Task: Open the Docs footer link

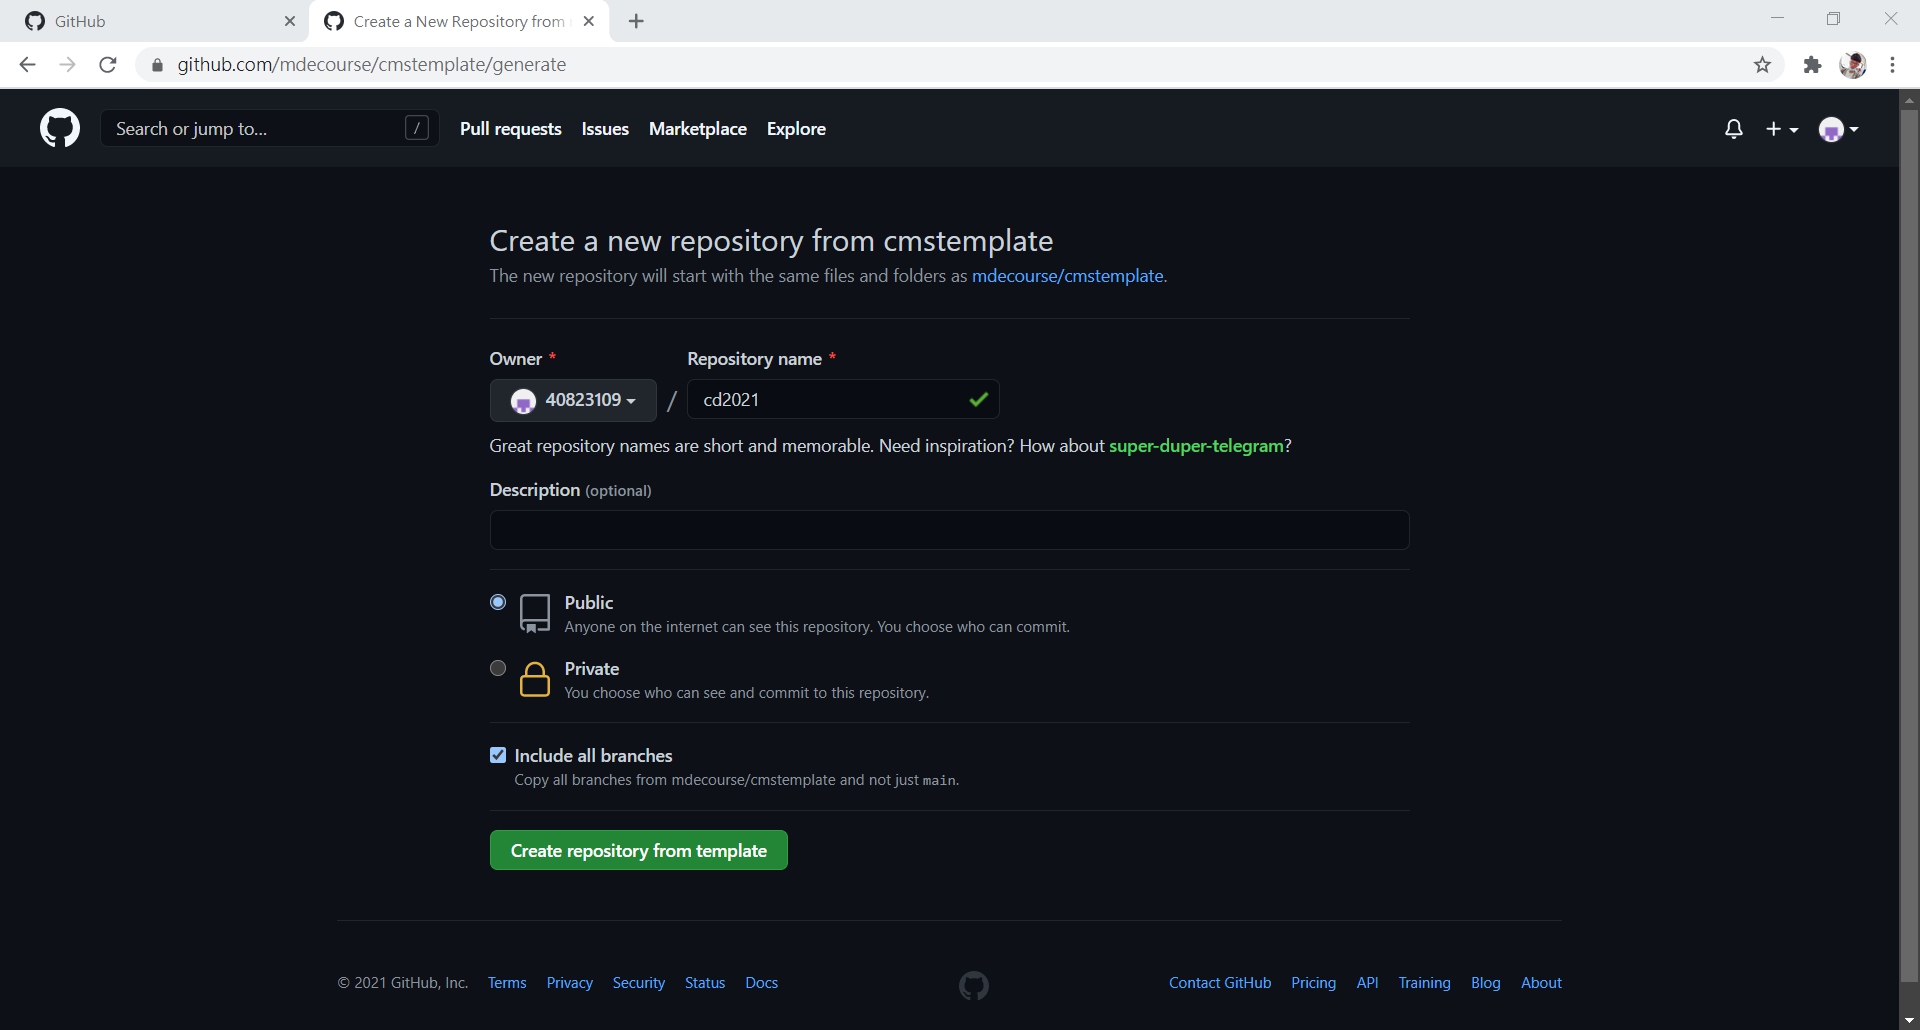Action: [762, 983]
